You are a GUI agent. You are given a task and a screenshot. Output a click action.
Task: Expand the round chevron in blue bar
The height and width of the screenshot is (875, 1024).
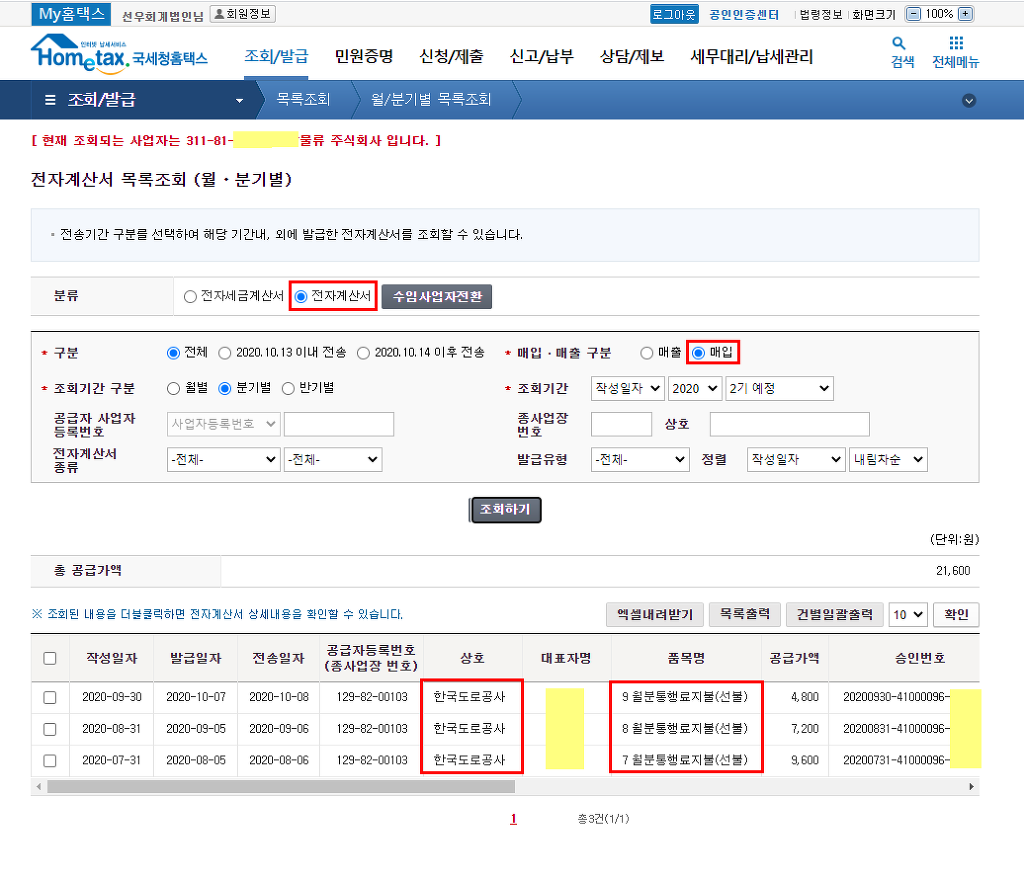point(969,101)
